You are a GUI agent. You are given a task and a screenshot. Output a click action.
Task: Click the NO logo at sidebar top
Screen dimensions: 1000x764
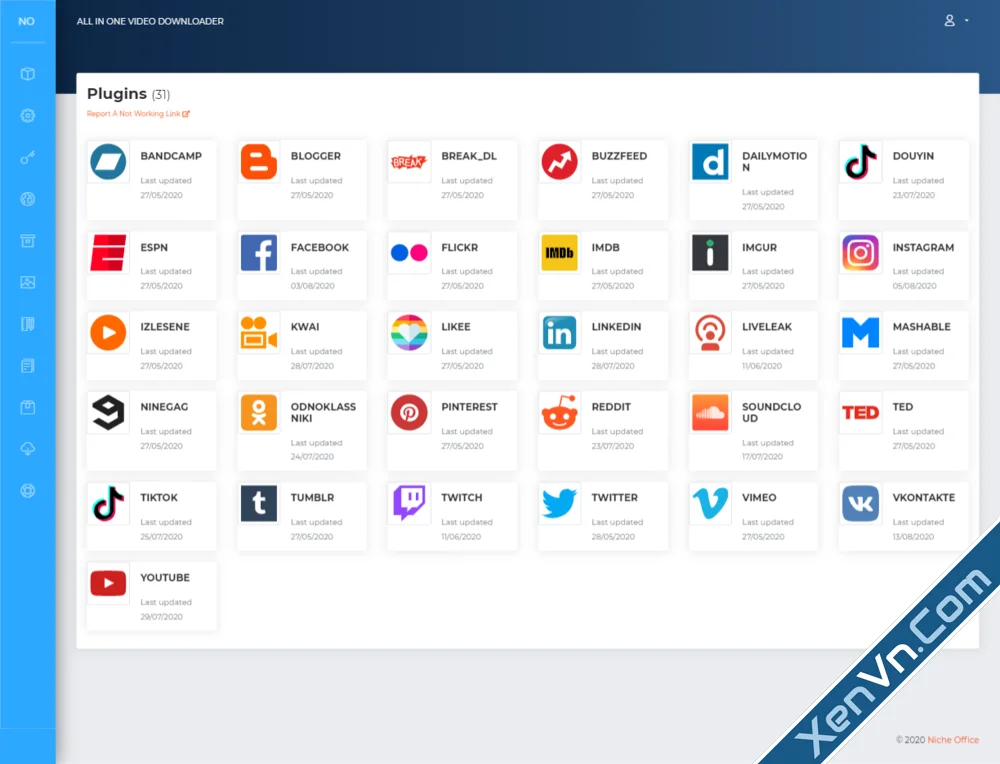[x=27, y=20]
